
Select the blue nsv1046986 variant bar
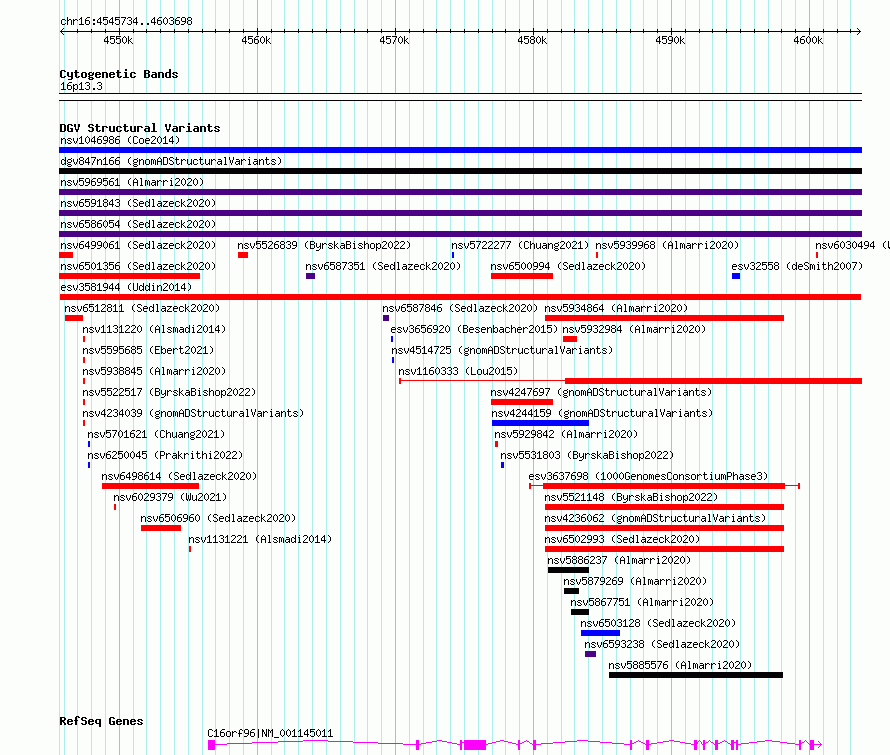pos(460,150)
